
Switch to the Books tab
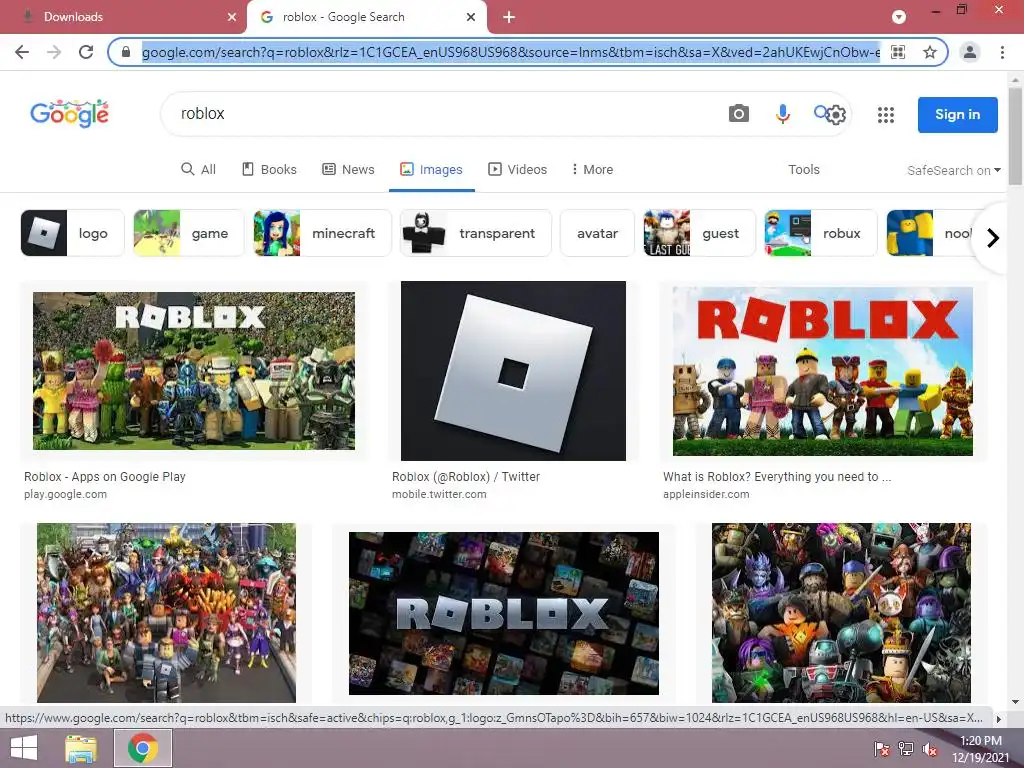point(269,169)
